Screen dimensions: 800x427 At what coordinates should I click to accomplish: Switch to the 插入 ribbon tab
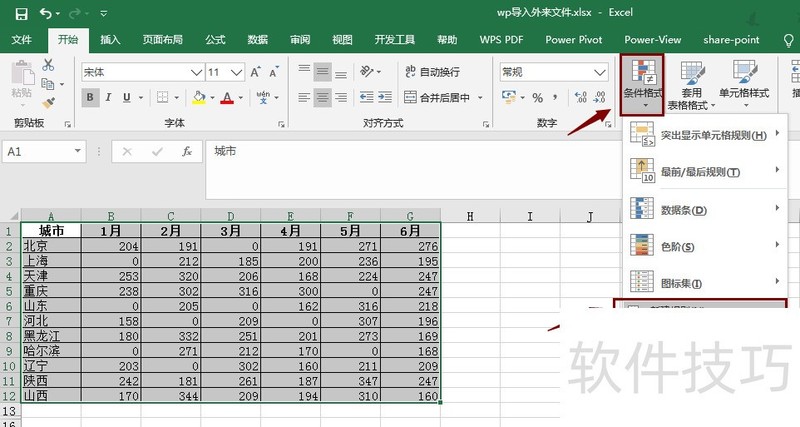click(110, 40)
